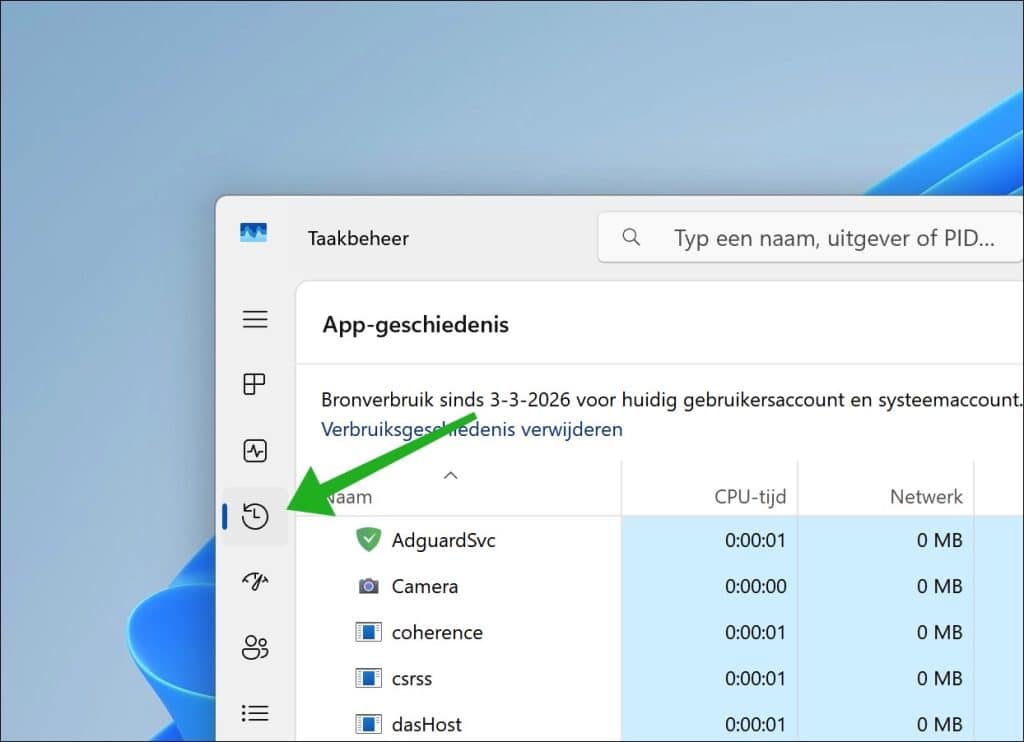This screenshot has width=1024, height=742.
Task: Open the Opstart-apps speedometer icon
Action: pos(255,582)
